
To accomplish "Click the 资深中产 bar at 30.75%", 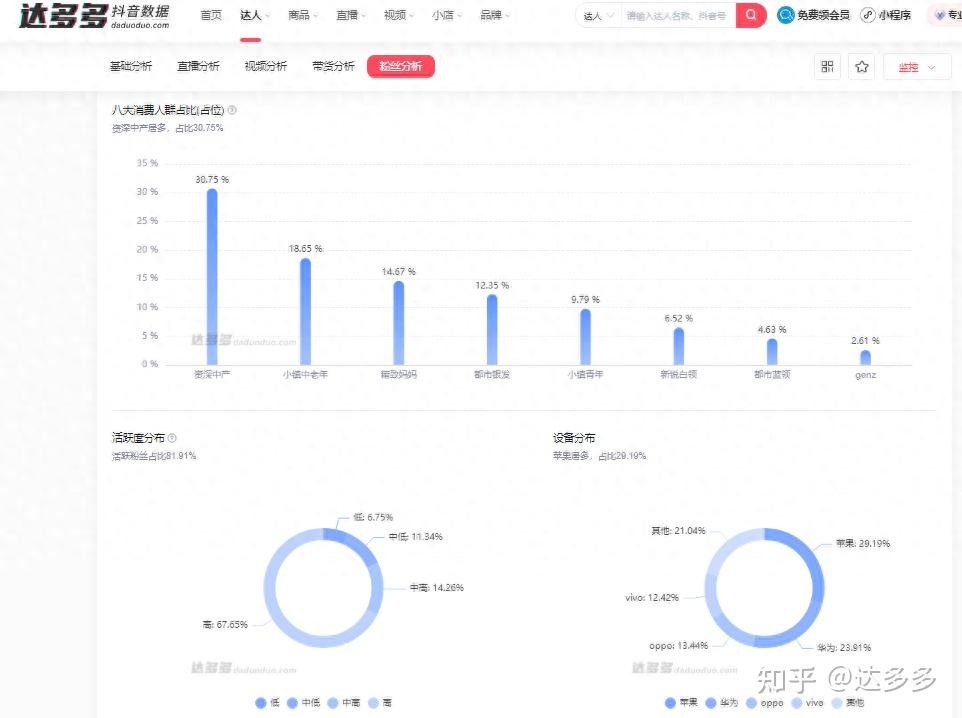I will click(212, 277).
